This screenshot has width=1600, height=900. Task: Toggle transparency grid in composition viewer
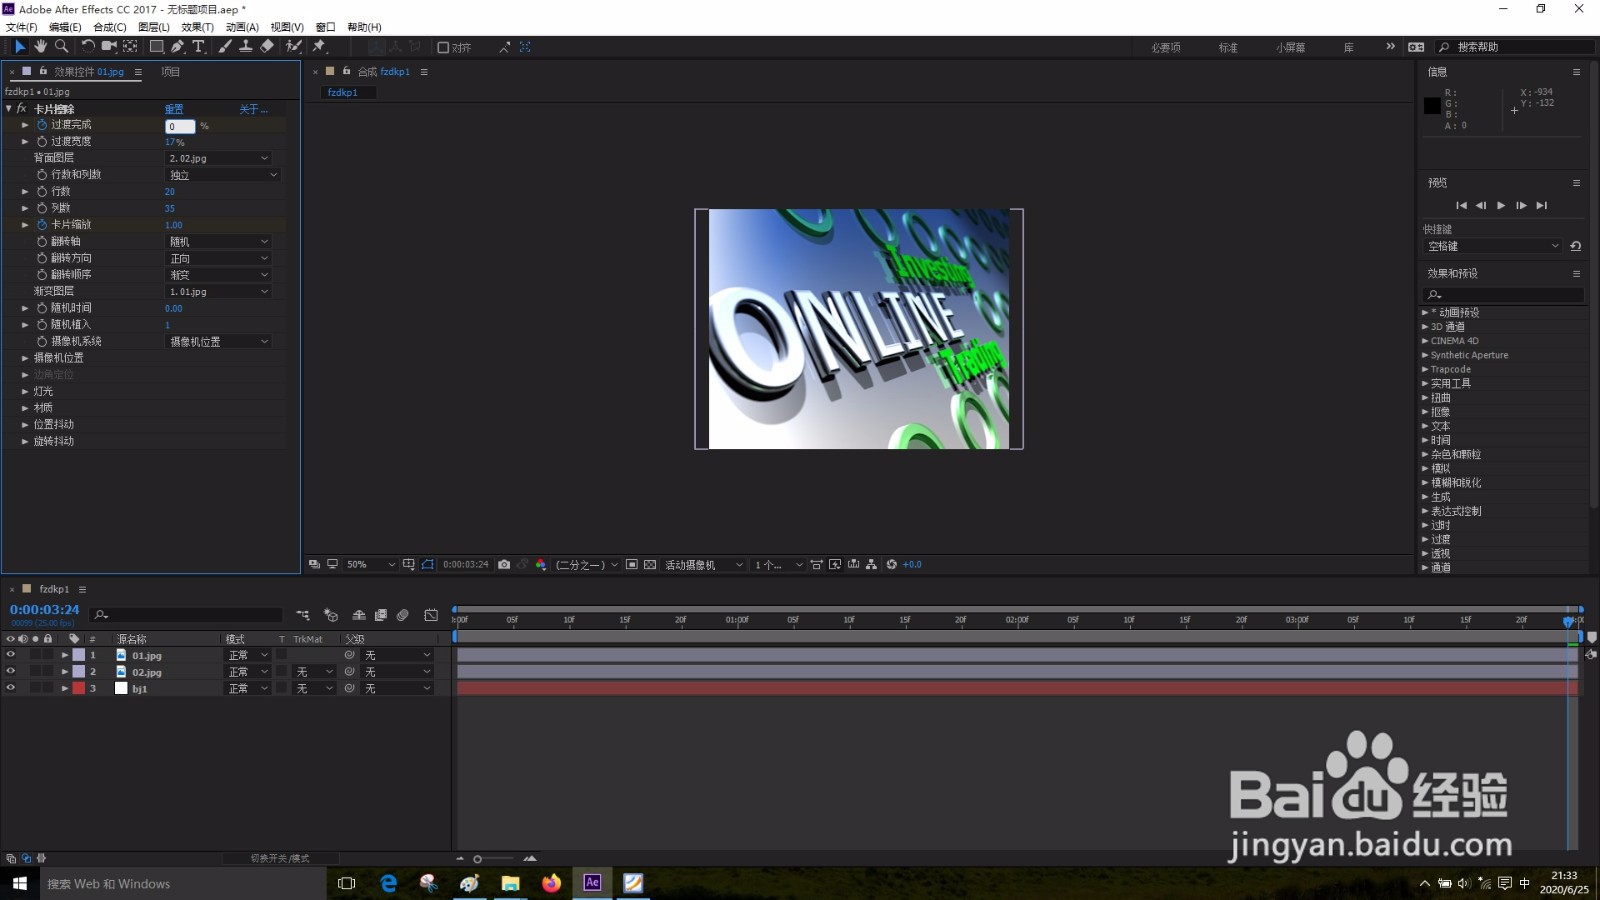[650, 565]
